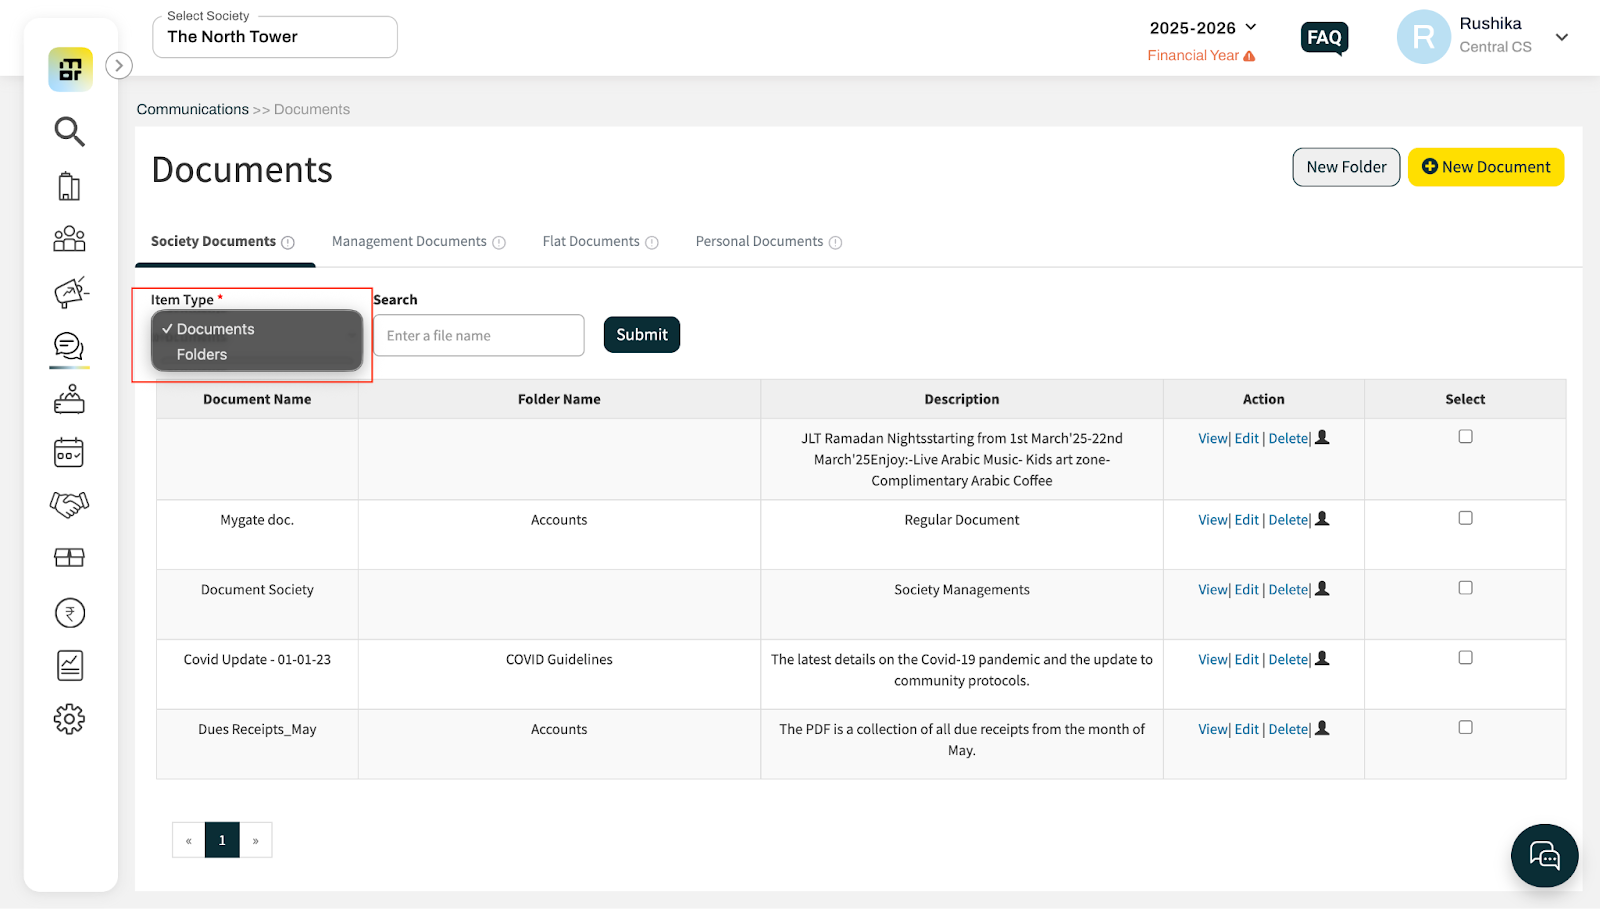Tick the checkbox for Document Society row
The height and width of the screenshot is (909, 1600).
pyautogui.click(x=1465, y=588)
